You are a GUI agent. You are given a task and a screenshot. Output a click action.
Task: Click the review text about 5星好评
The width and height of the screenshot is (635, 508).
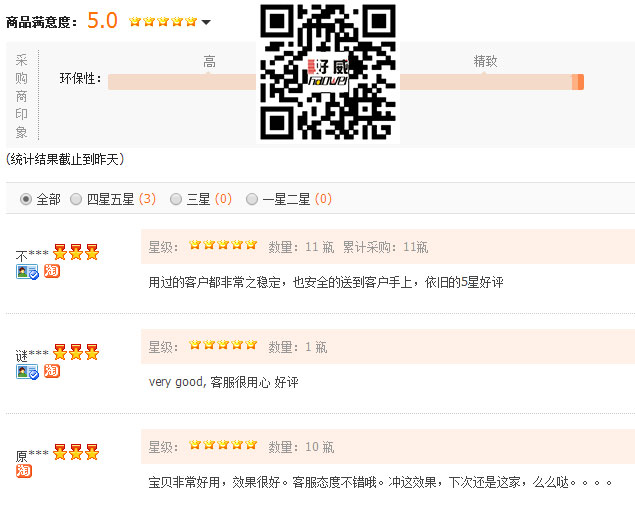click(x=326, y=282)
